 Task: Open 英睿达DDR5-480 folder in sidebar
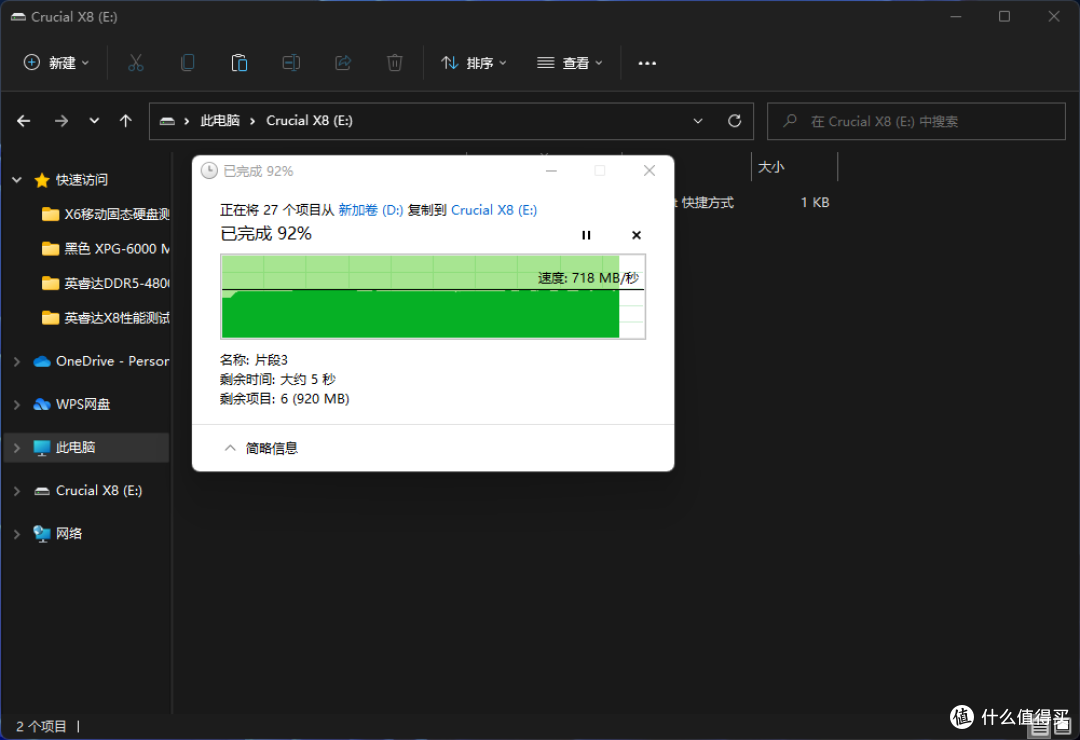click(x=105, y=283)
